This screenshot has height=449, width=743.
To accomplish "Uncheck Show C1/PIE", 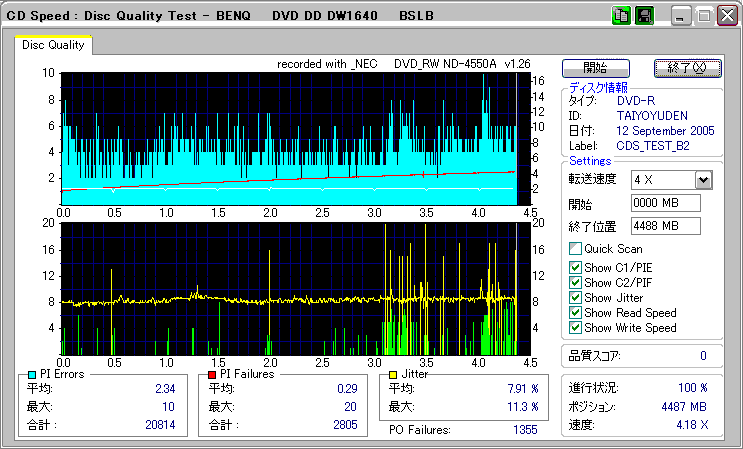I will (x=575, y=266).
